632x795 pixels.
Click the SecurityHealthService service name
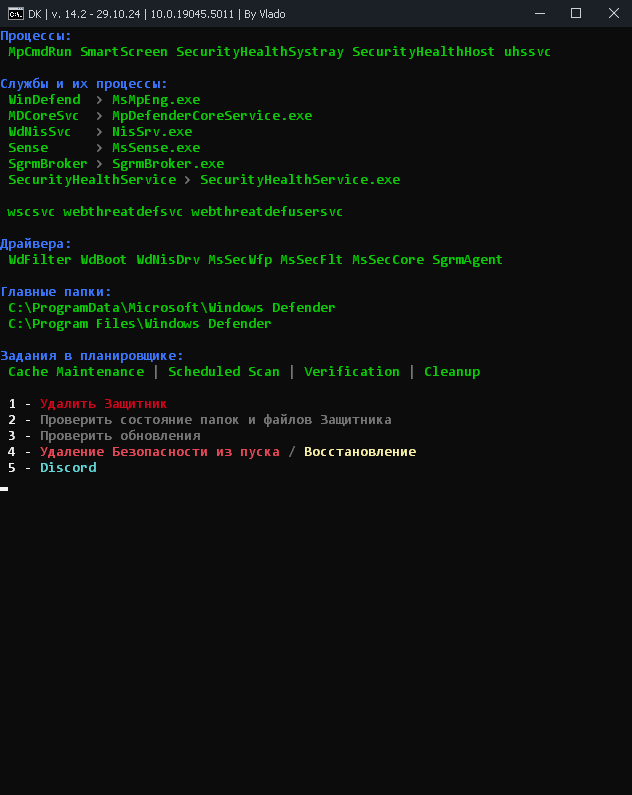tap(92, 179)
